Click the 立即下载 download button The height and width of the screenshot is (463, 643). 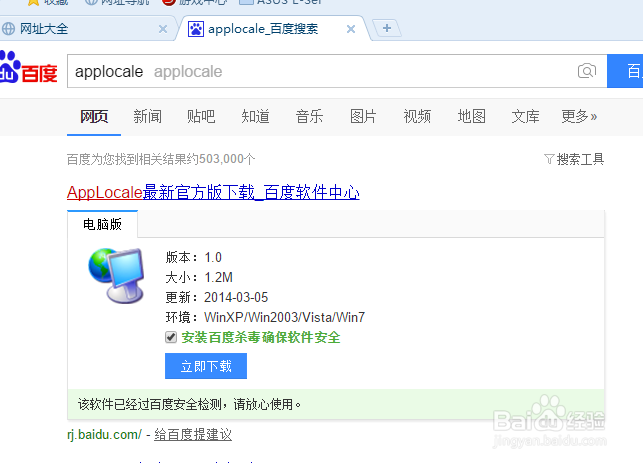[x=206, y=366]
